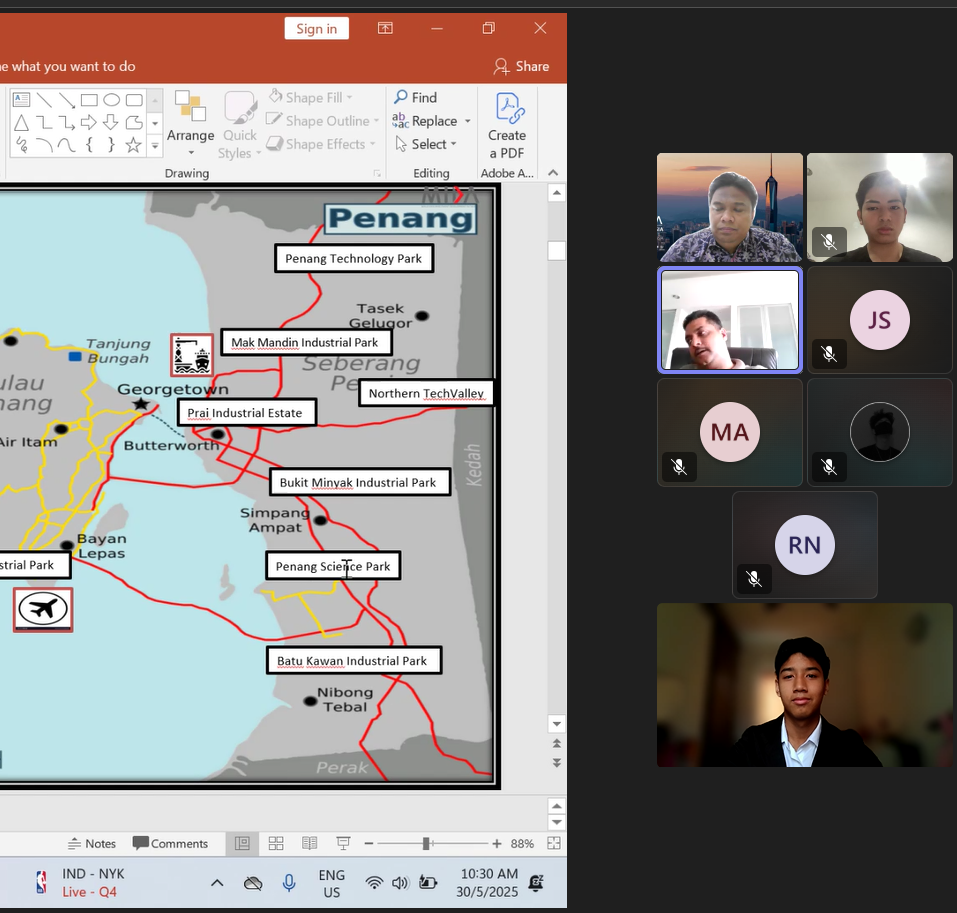Click Create a PDF Adobe button
The width and height of the screenshot is (957, 913).
tap(507, 126)
